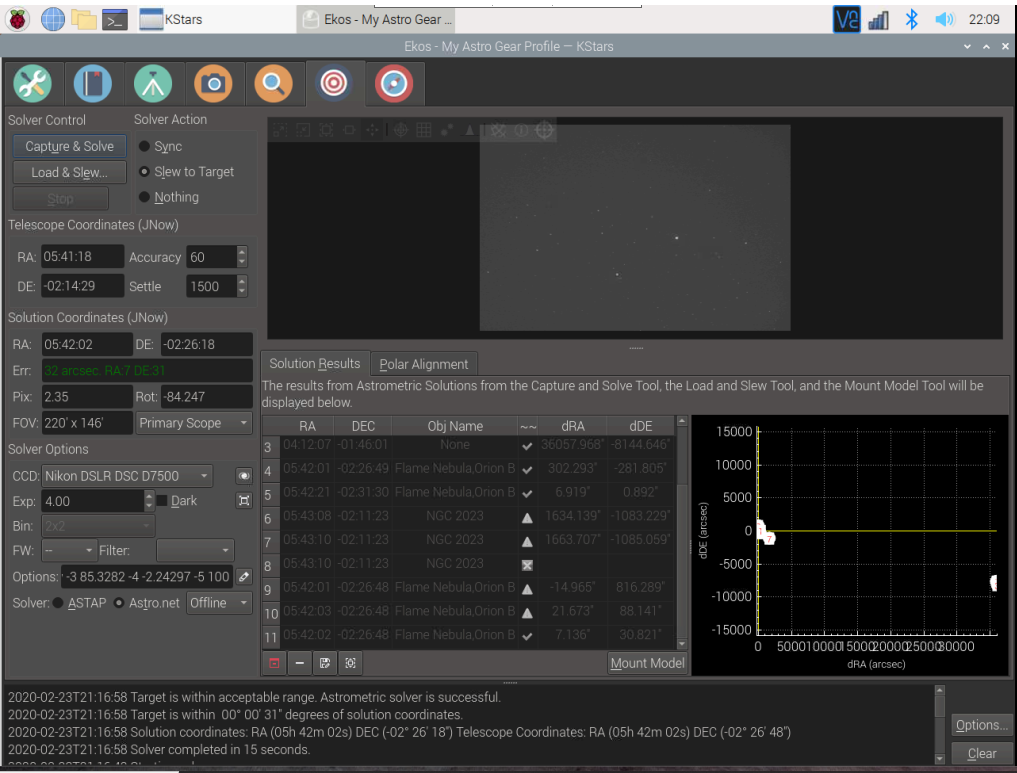Click the log panel vertical scrollbar
This screenshot has height=773, width=1017.
pos(939,725)
